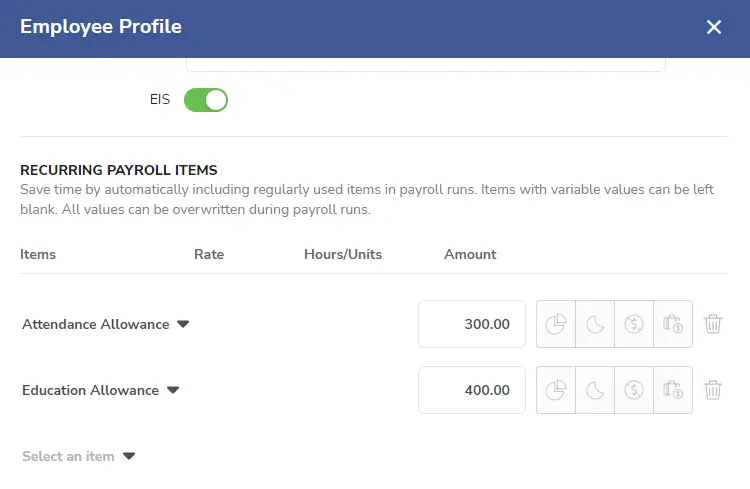Open the Select an item dropdown
The height and width of the screenshot is (489, 750).
click(x=78, y=456)
